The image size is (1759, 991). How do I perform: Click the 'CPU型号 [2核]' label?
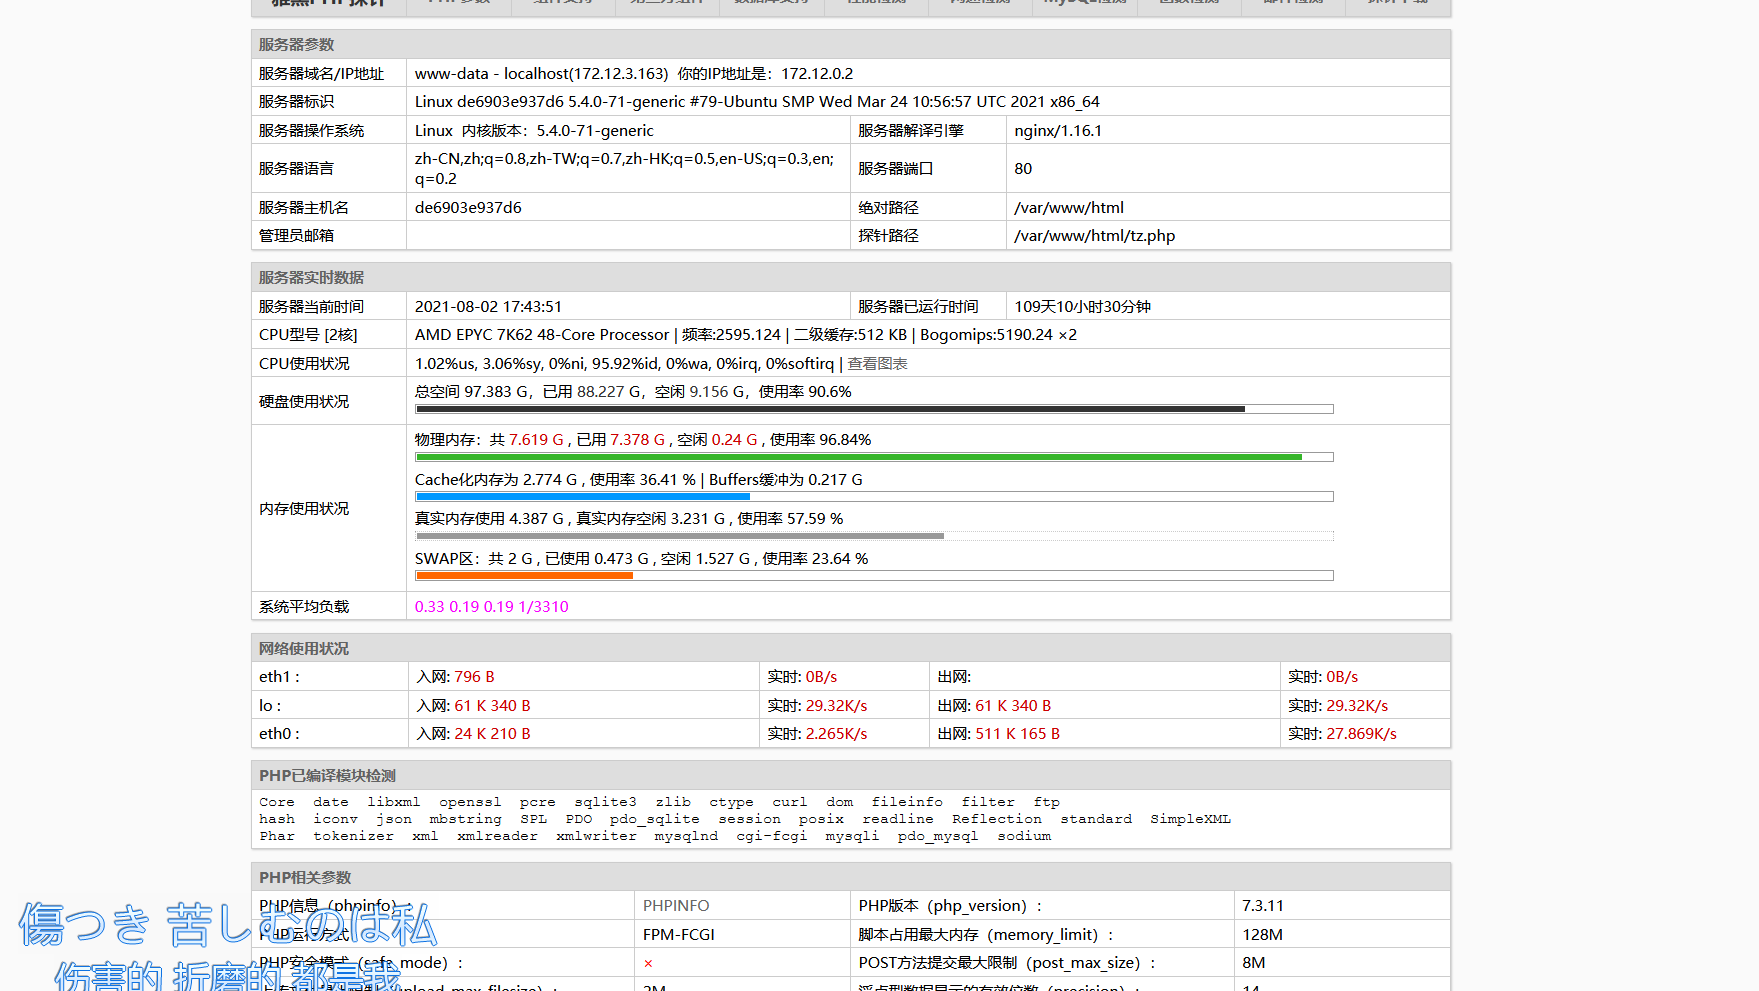point(308,334)
